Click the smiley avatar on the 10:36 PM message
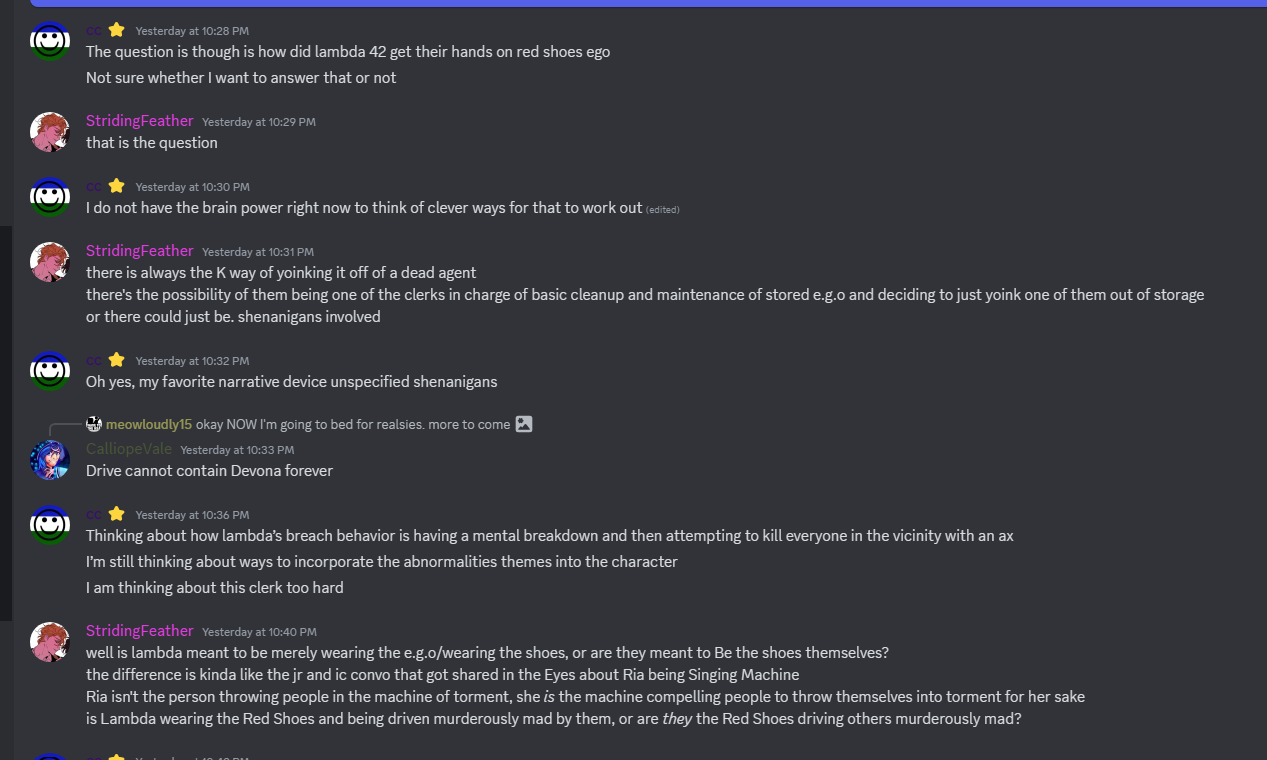The width and height of the screenshot is (1267, 760). point(50,525)
